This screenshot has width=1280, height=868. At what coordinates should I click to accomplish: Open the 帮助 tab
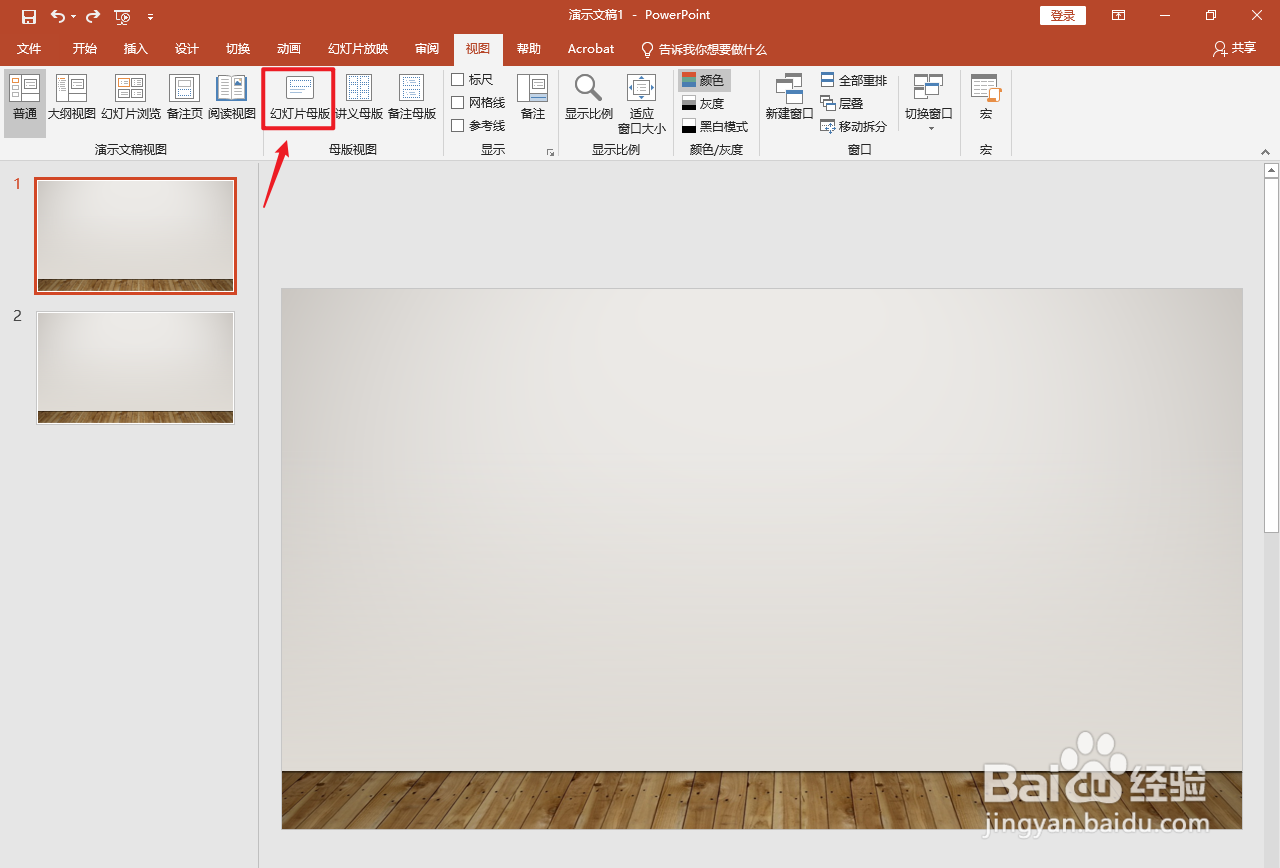click(529, 49)
